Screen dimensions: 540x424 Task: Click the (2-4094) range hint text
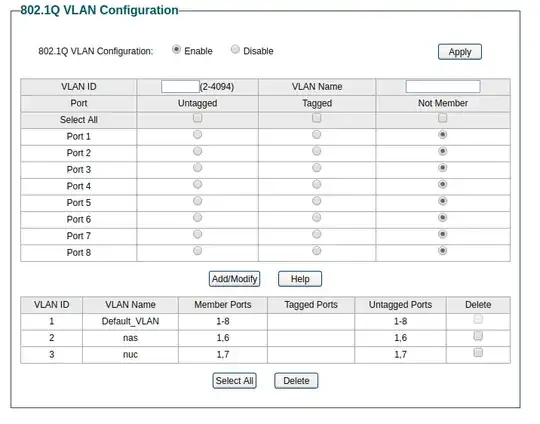click(217, 86)
